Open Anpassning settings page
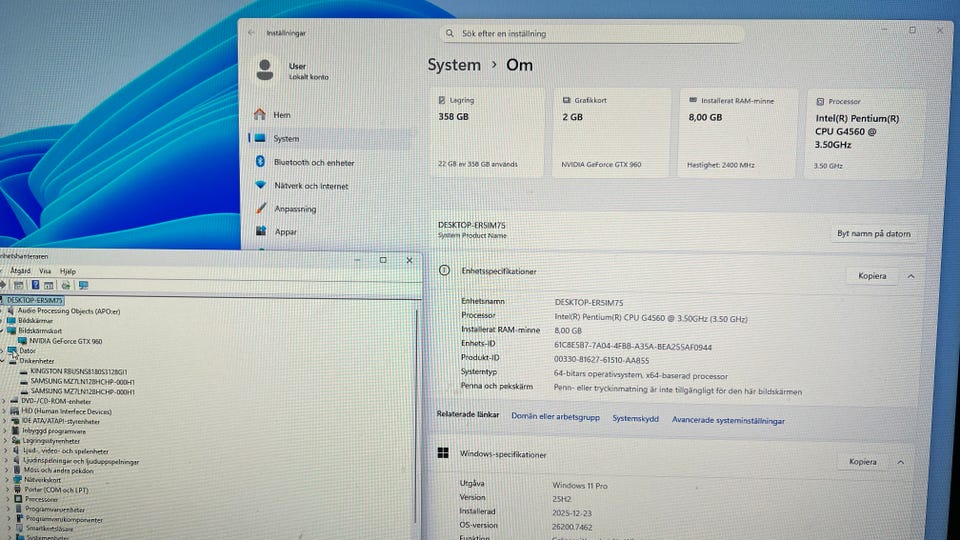The image size is (960, 540). (295, 209)
